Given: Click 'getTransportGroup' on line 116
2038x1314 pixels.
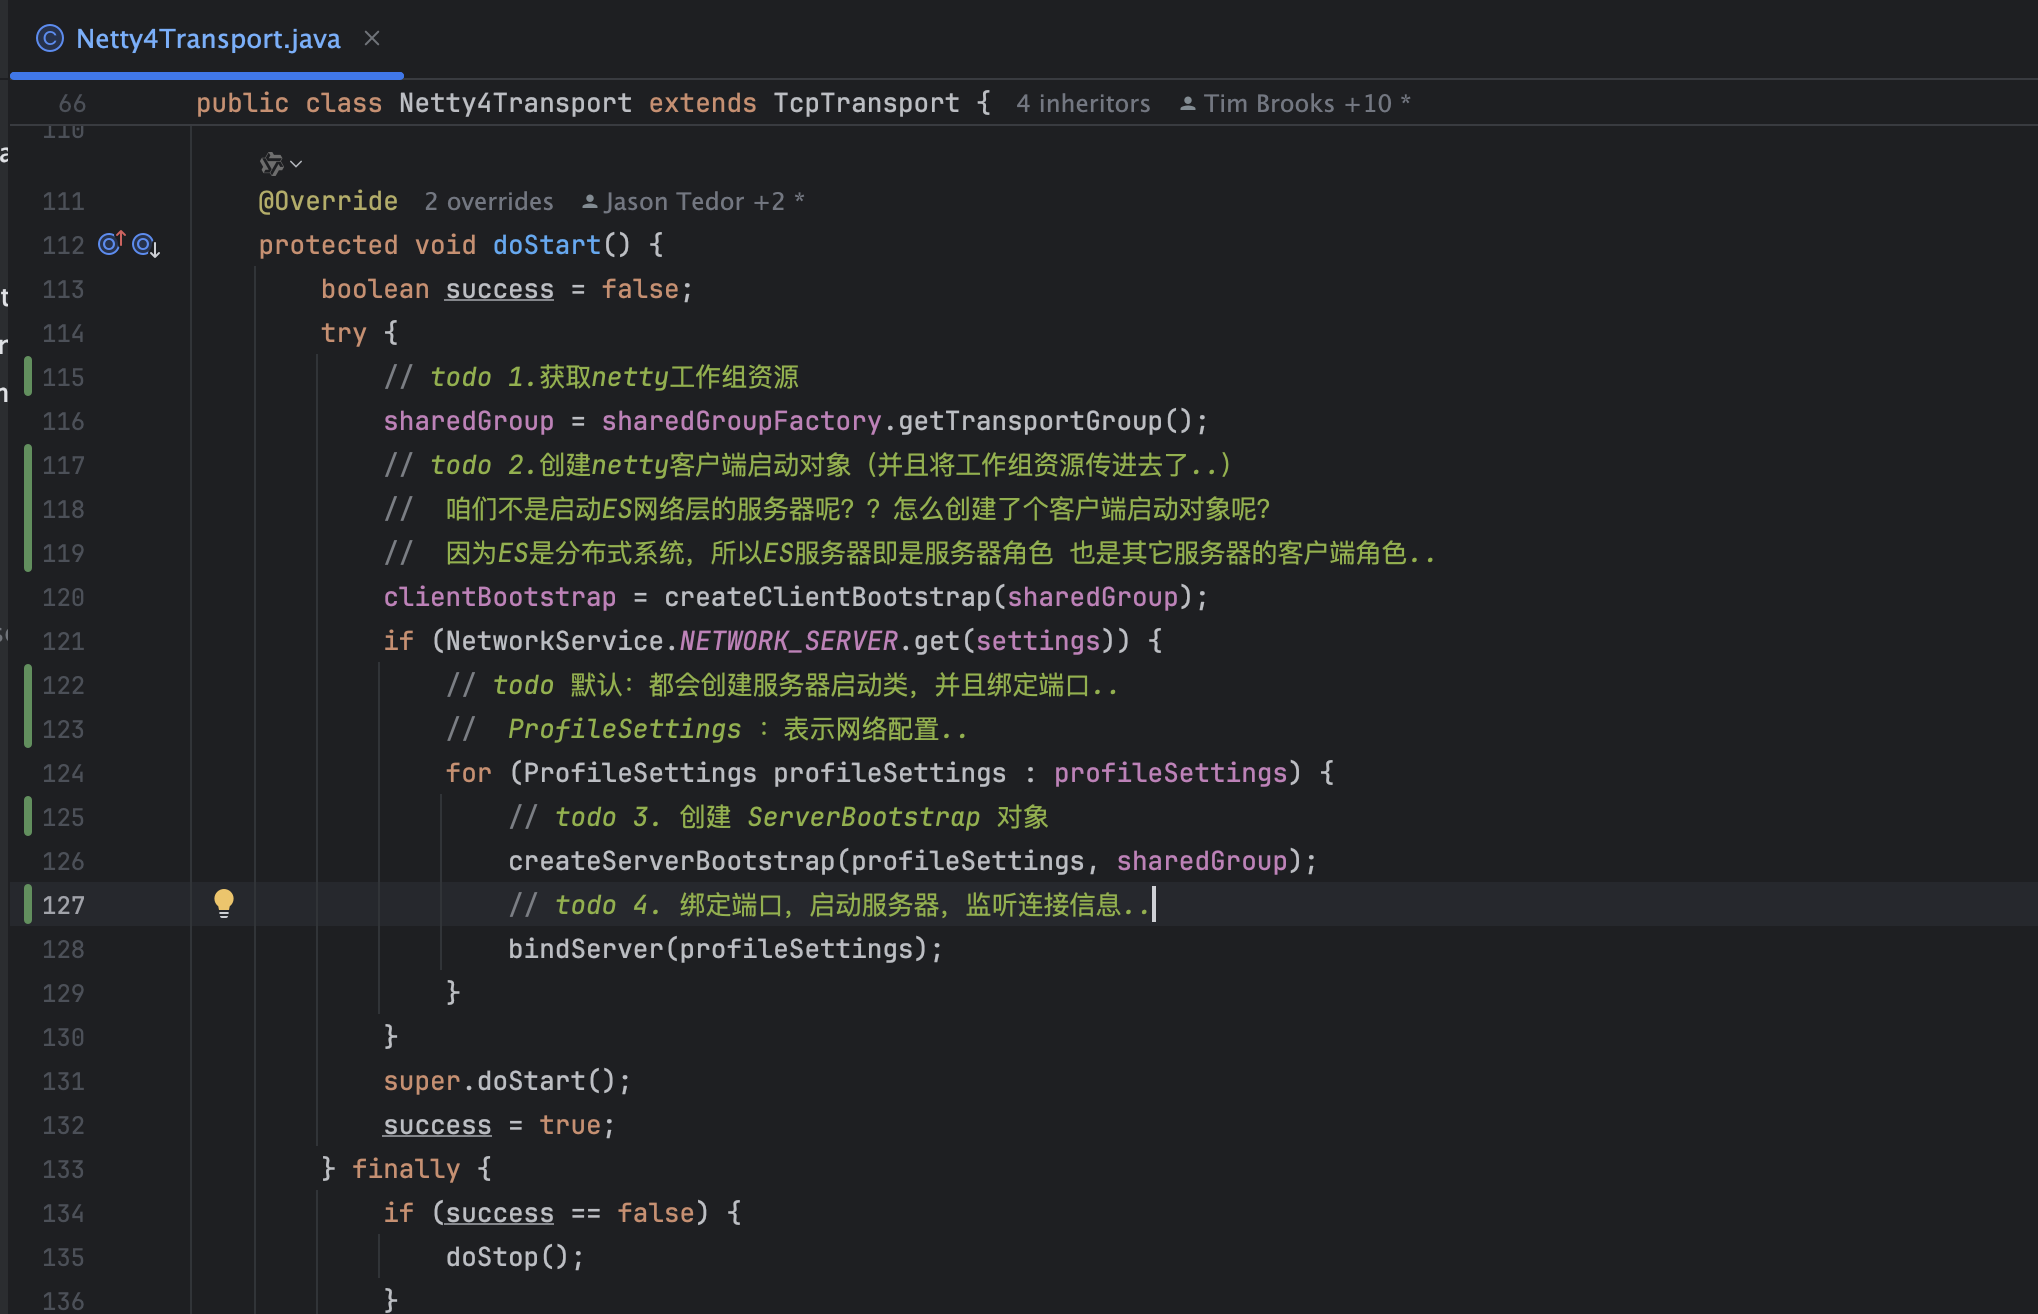Looking at the screenshot, I should click(x=1030, y=421).
